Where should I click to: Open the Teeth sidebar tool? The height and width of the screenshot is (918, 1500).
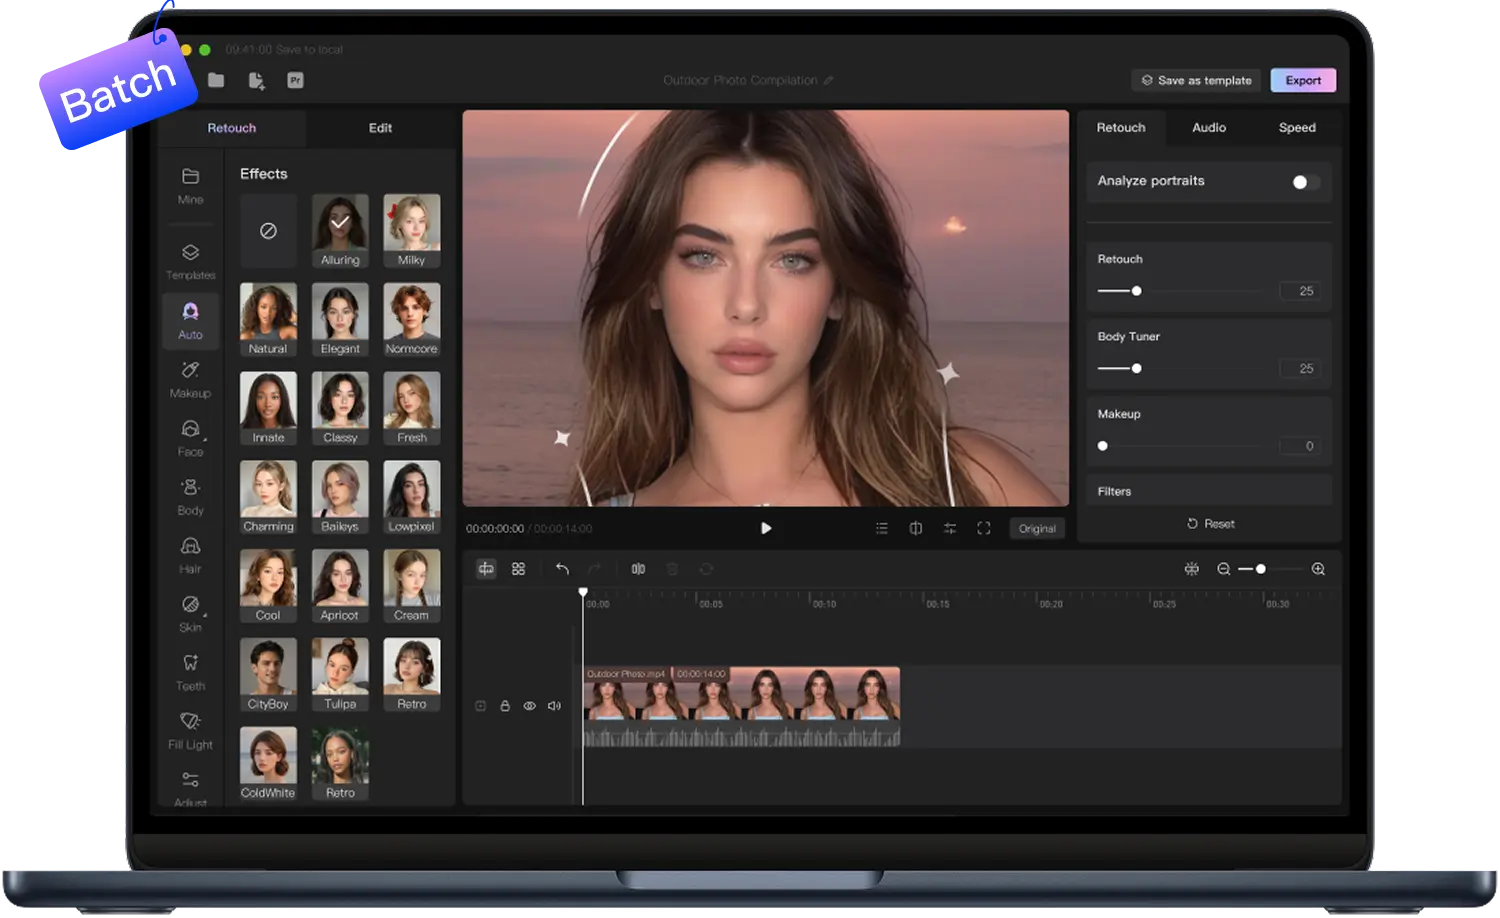(x=190, y=673)
